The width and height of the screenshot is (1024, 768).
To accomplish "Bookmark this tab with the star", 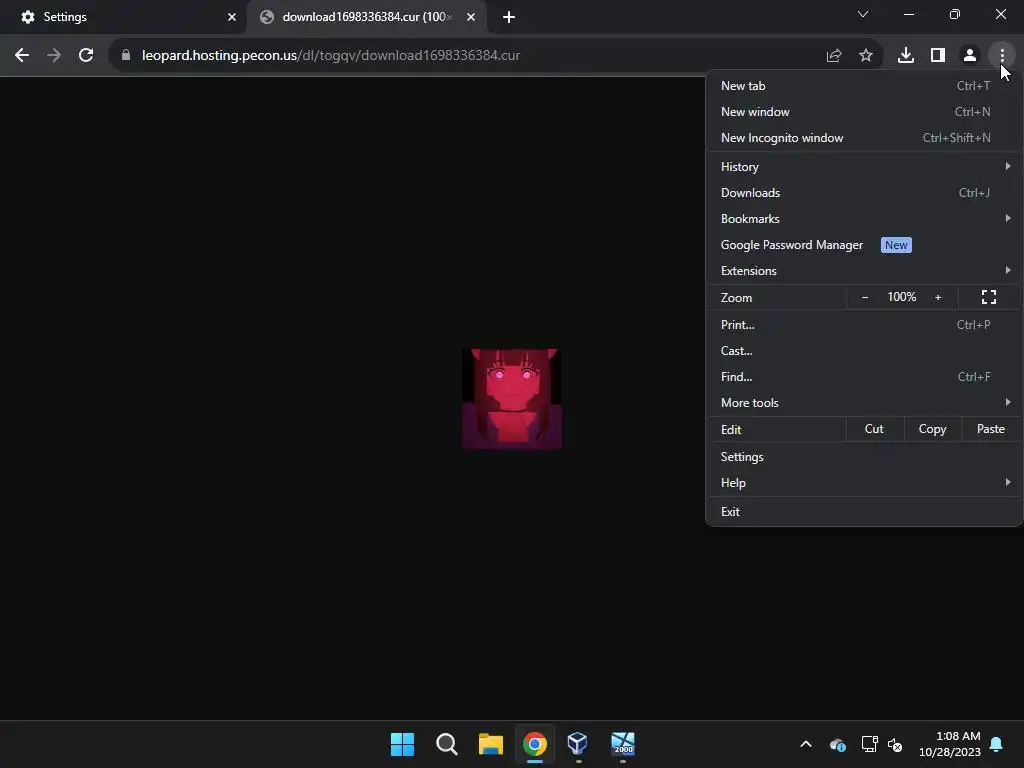I will point(866,56).
